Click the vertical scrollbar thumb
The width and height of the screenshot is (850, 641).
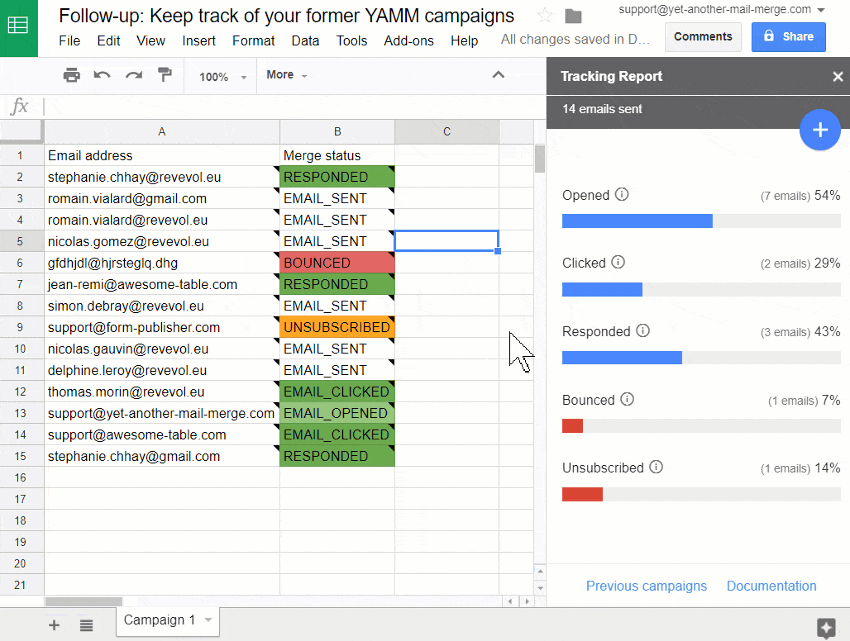pyautogui.click(x=539, y=159)
